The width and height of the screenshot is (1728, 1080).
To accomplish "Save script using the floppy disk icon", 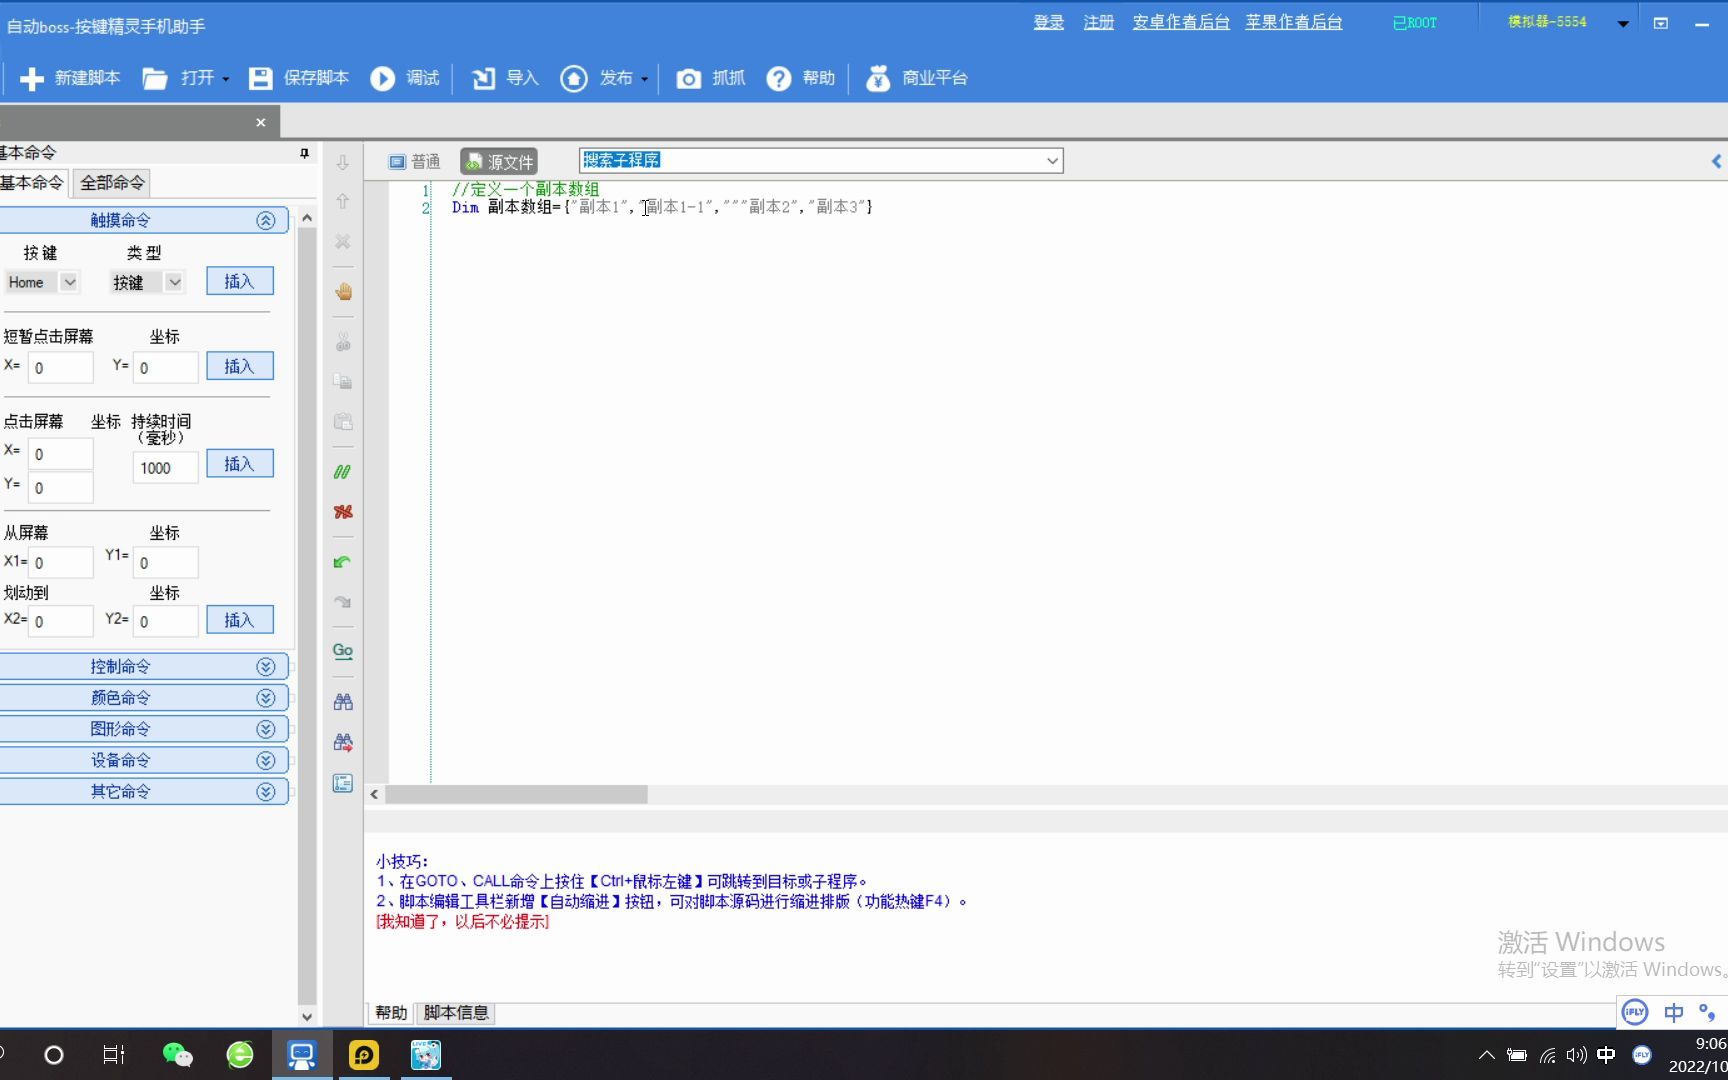I will point(261,78).
